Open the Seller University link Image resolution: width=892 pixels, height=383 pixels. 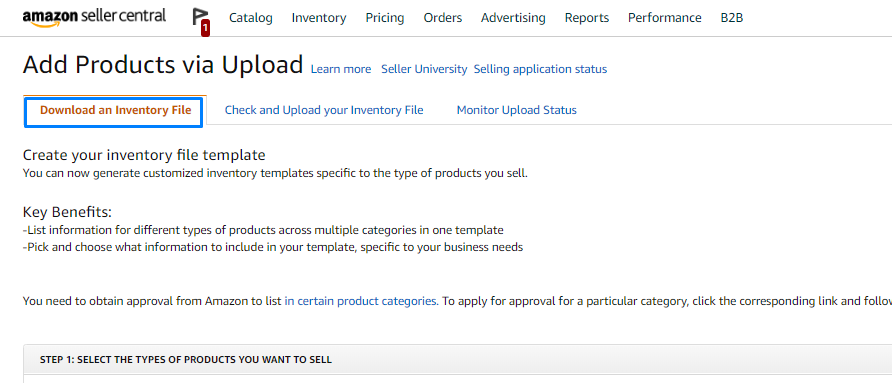424,69
